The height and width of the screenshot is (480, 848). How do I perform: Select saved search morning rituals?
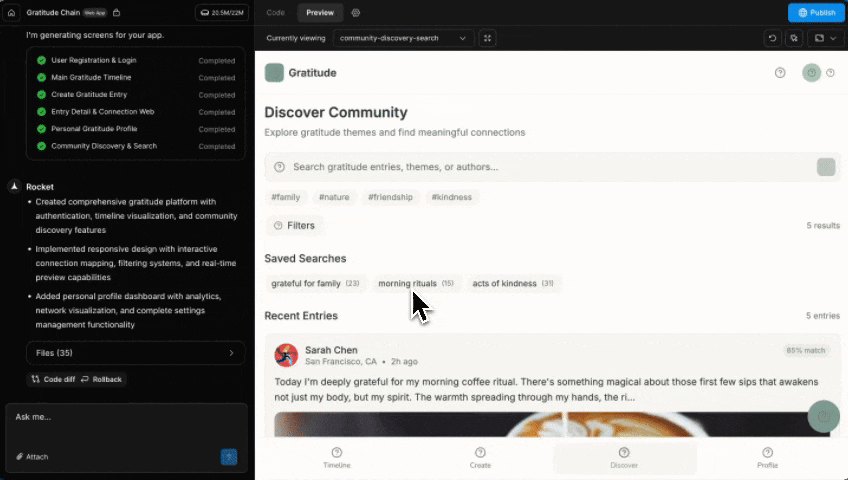(416, 283)
